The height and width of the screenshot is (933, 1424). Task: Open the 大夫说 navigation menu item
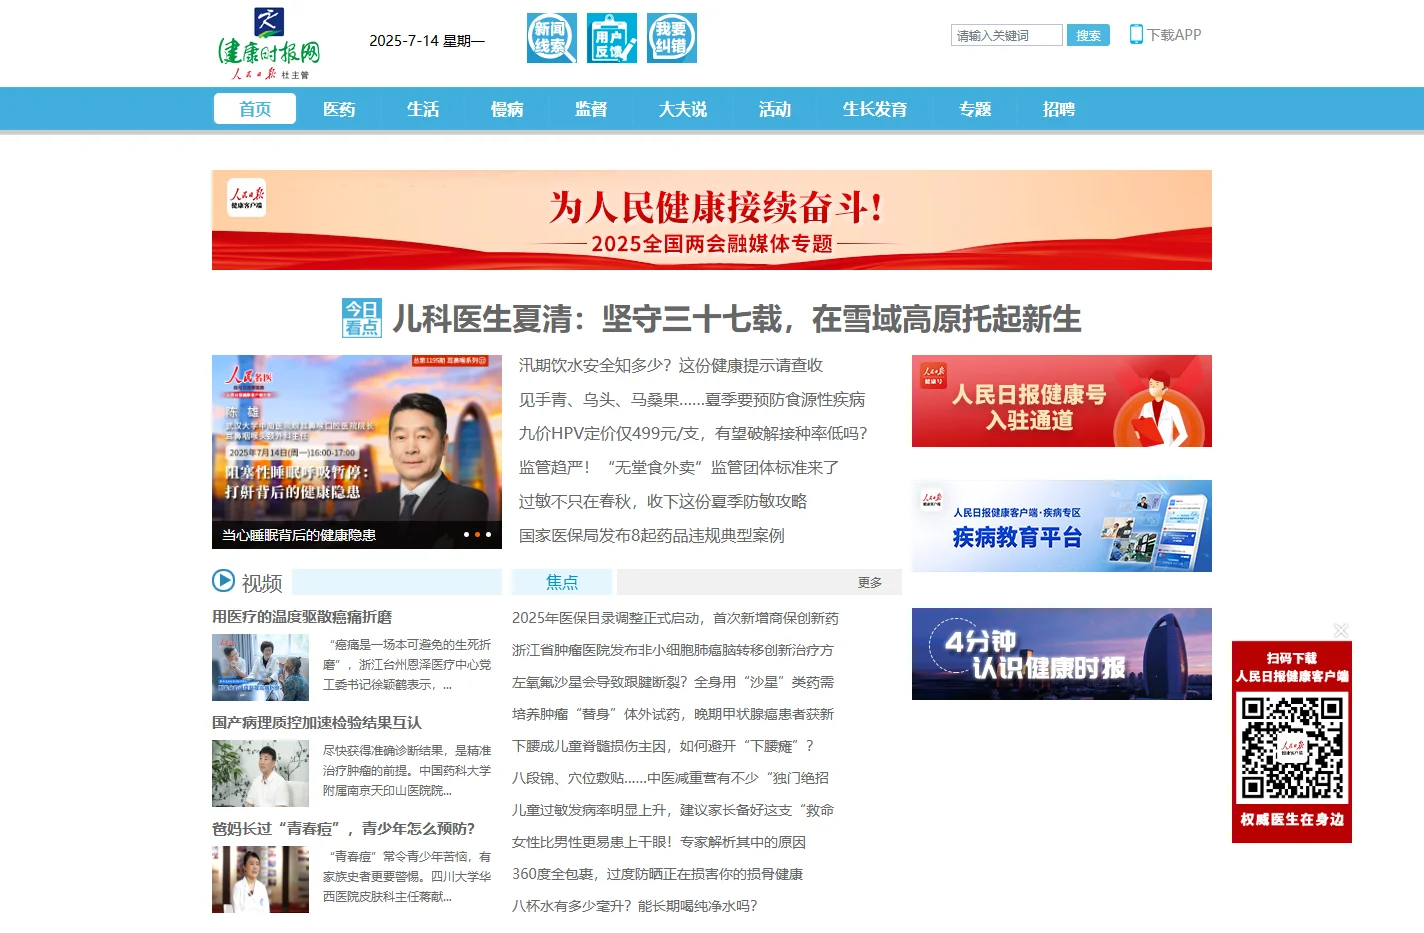click(683, 109)
